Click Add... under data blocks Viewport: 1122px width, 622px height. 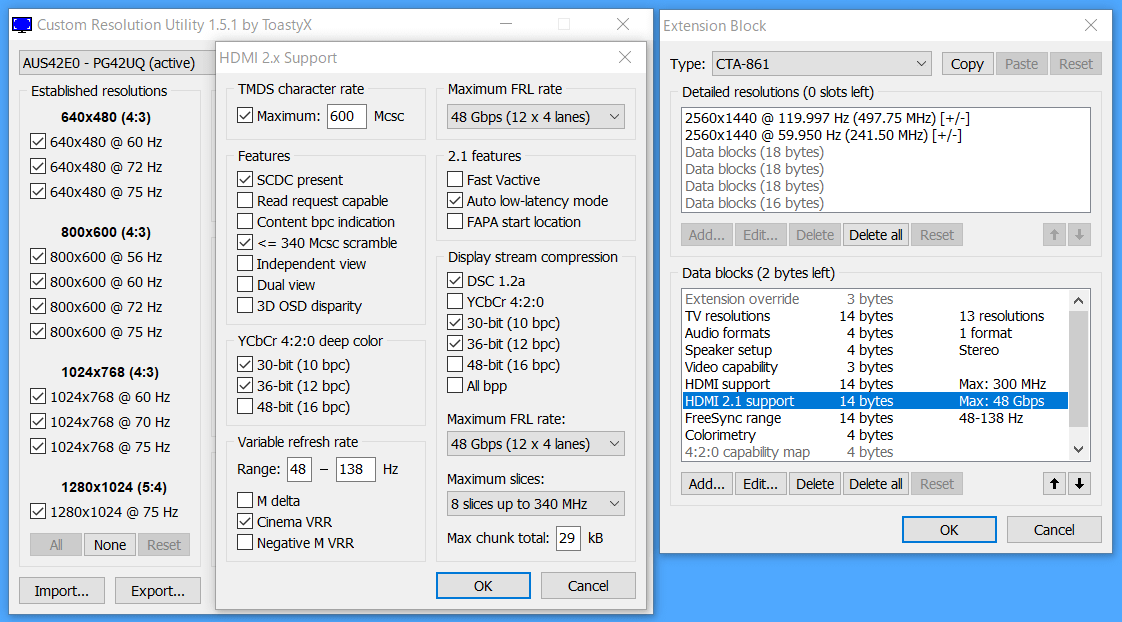[x=706, y=484]
